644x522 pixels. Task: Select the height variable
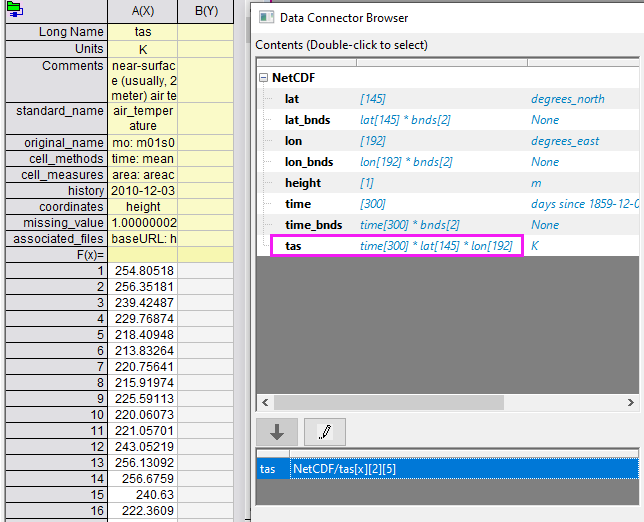coord(303,183)
